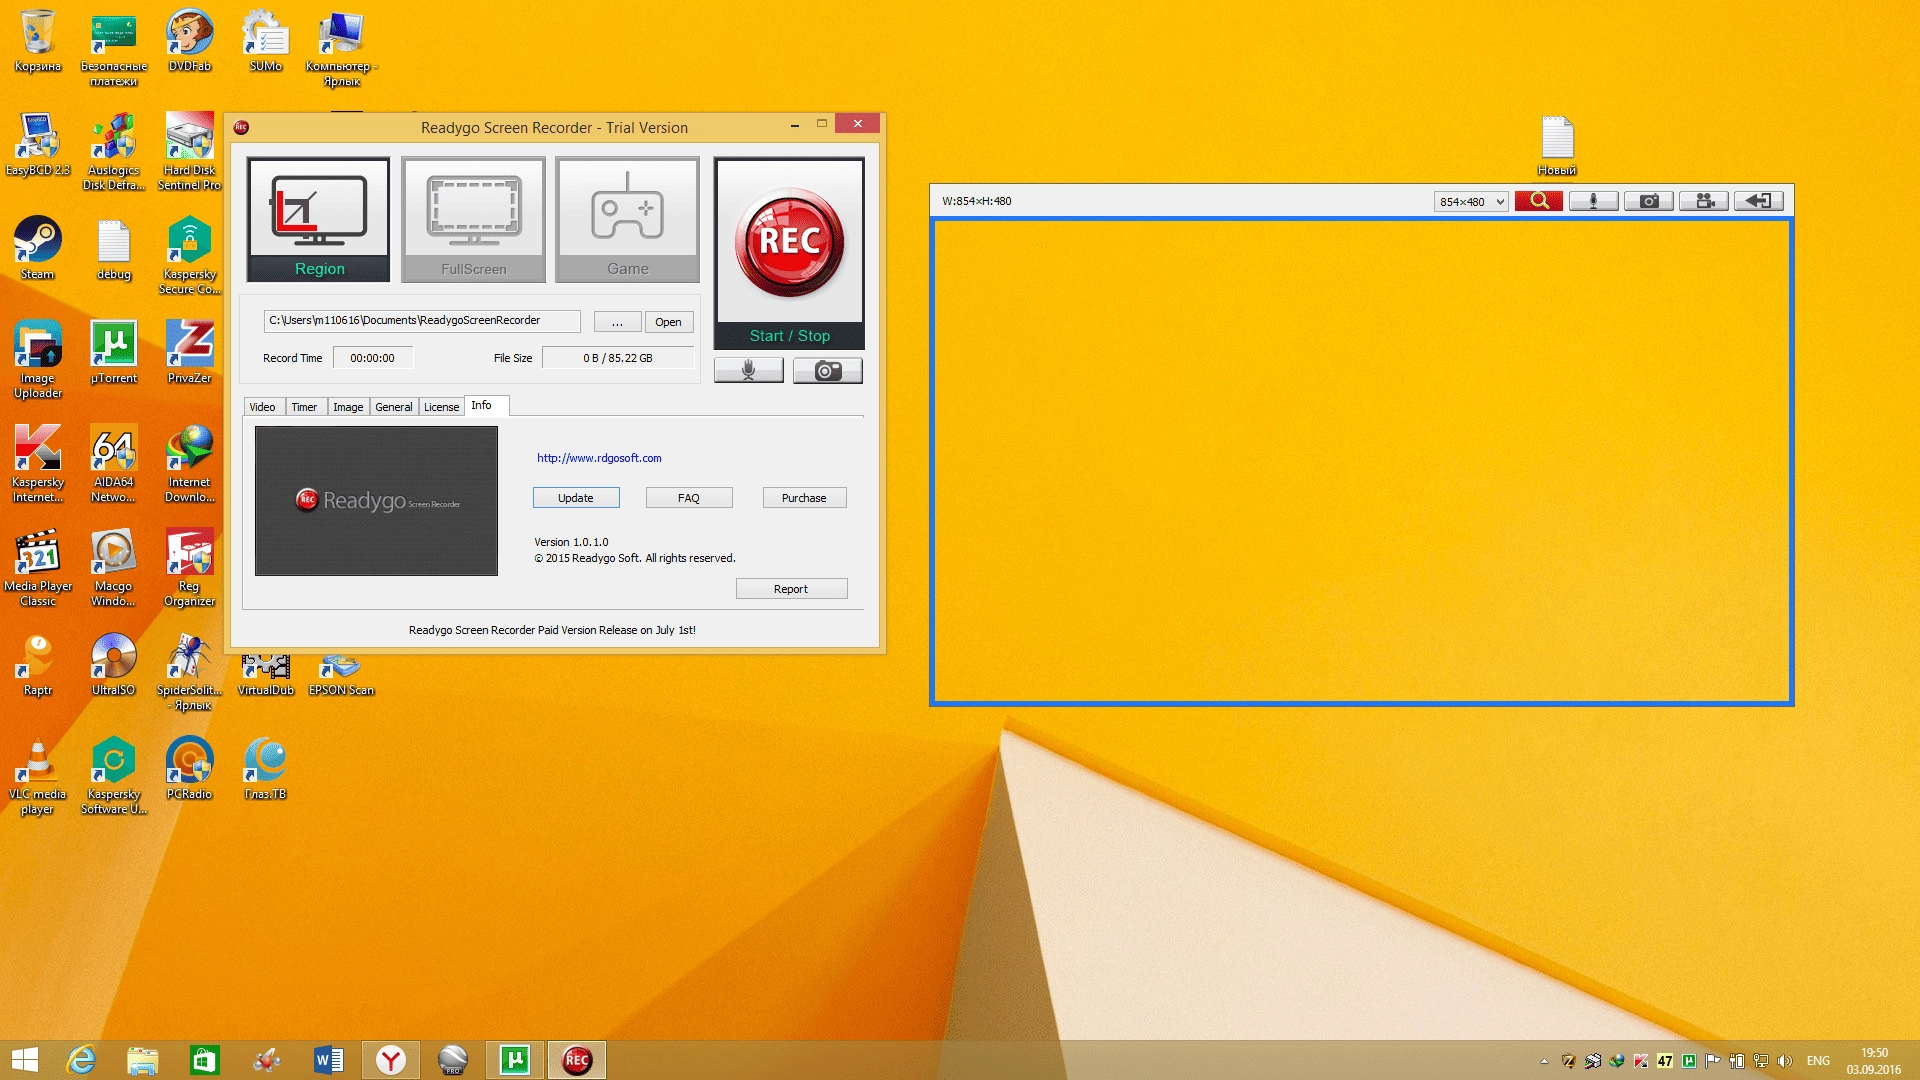Switch to the Timer tab
Viewport: 1920px width, 1080px height.
coord(304,407)
